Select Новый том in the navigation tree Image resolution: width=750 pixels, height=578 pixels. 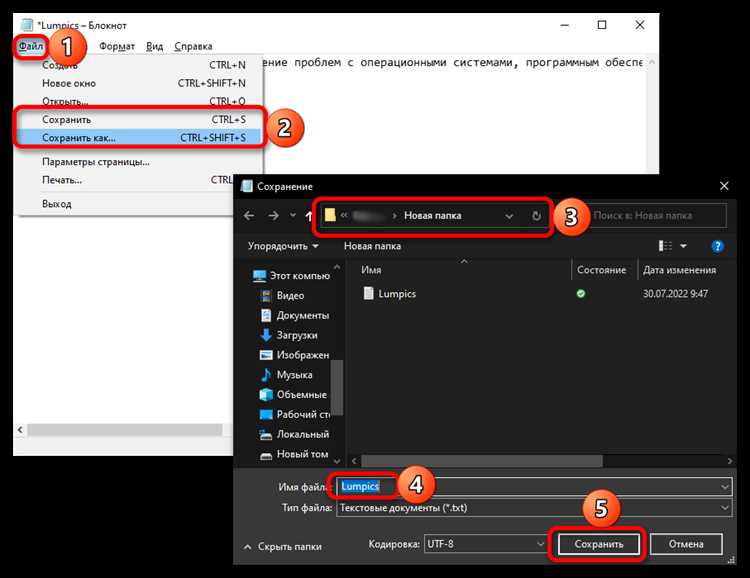pos(294,454)
